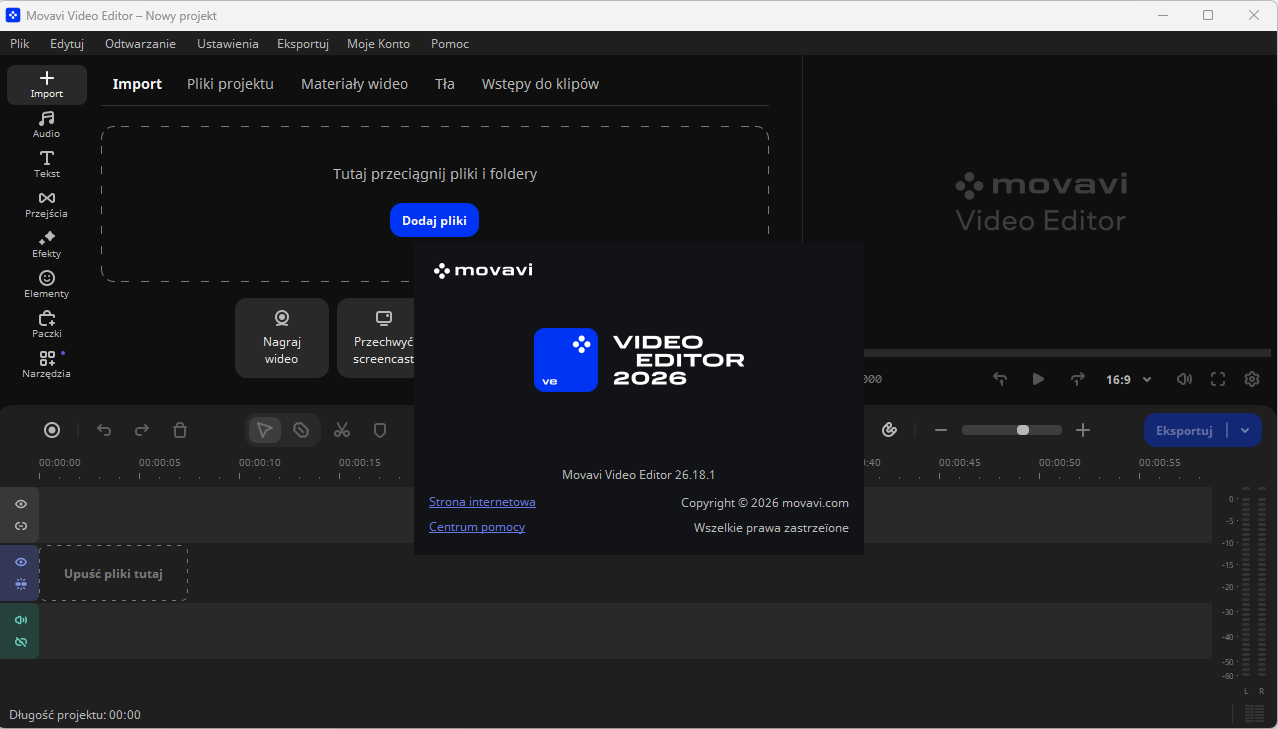Start timeline recording with round record icon

(52, 430)
